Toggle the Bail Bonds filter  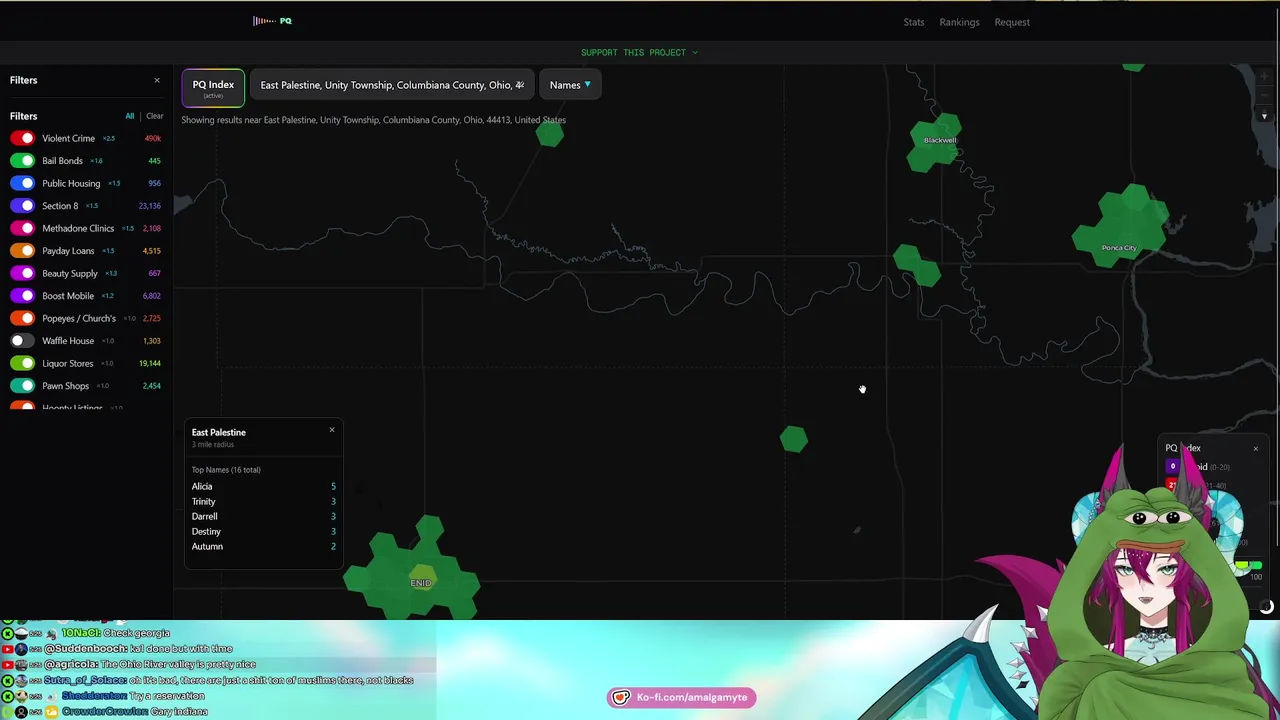pyautogui.click(x=22, y=161)
